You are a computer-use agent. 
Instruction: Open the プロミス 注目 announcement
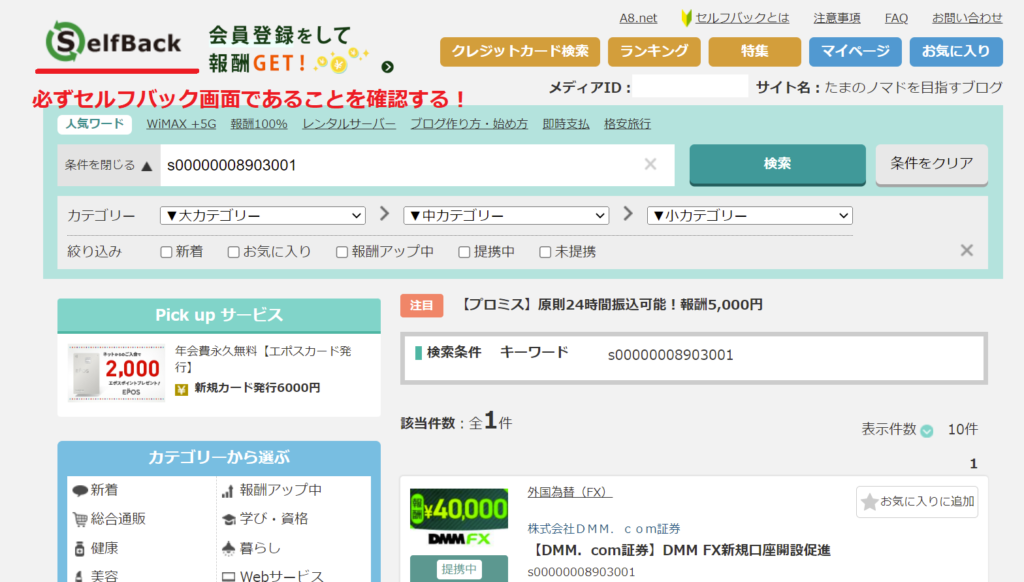(x=610, y=305)
